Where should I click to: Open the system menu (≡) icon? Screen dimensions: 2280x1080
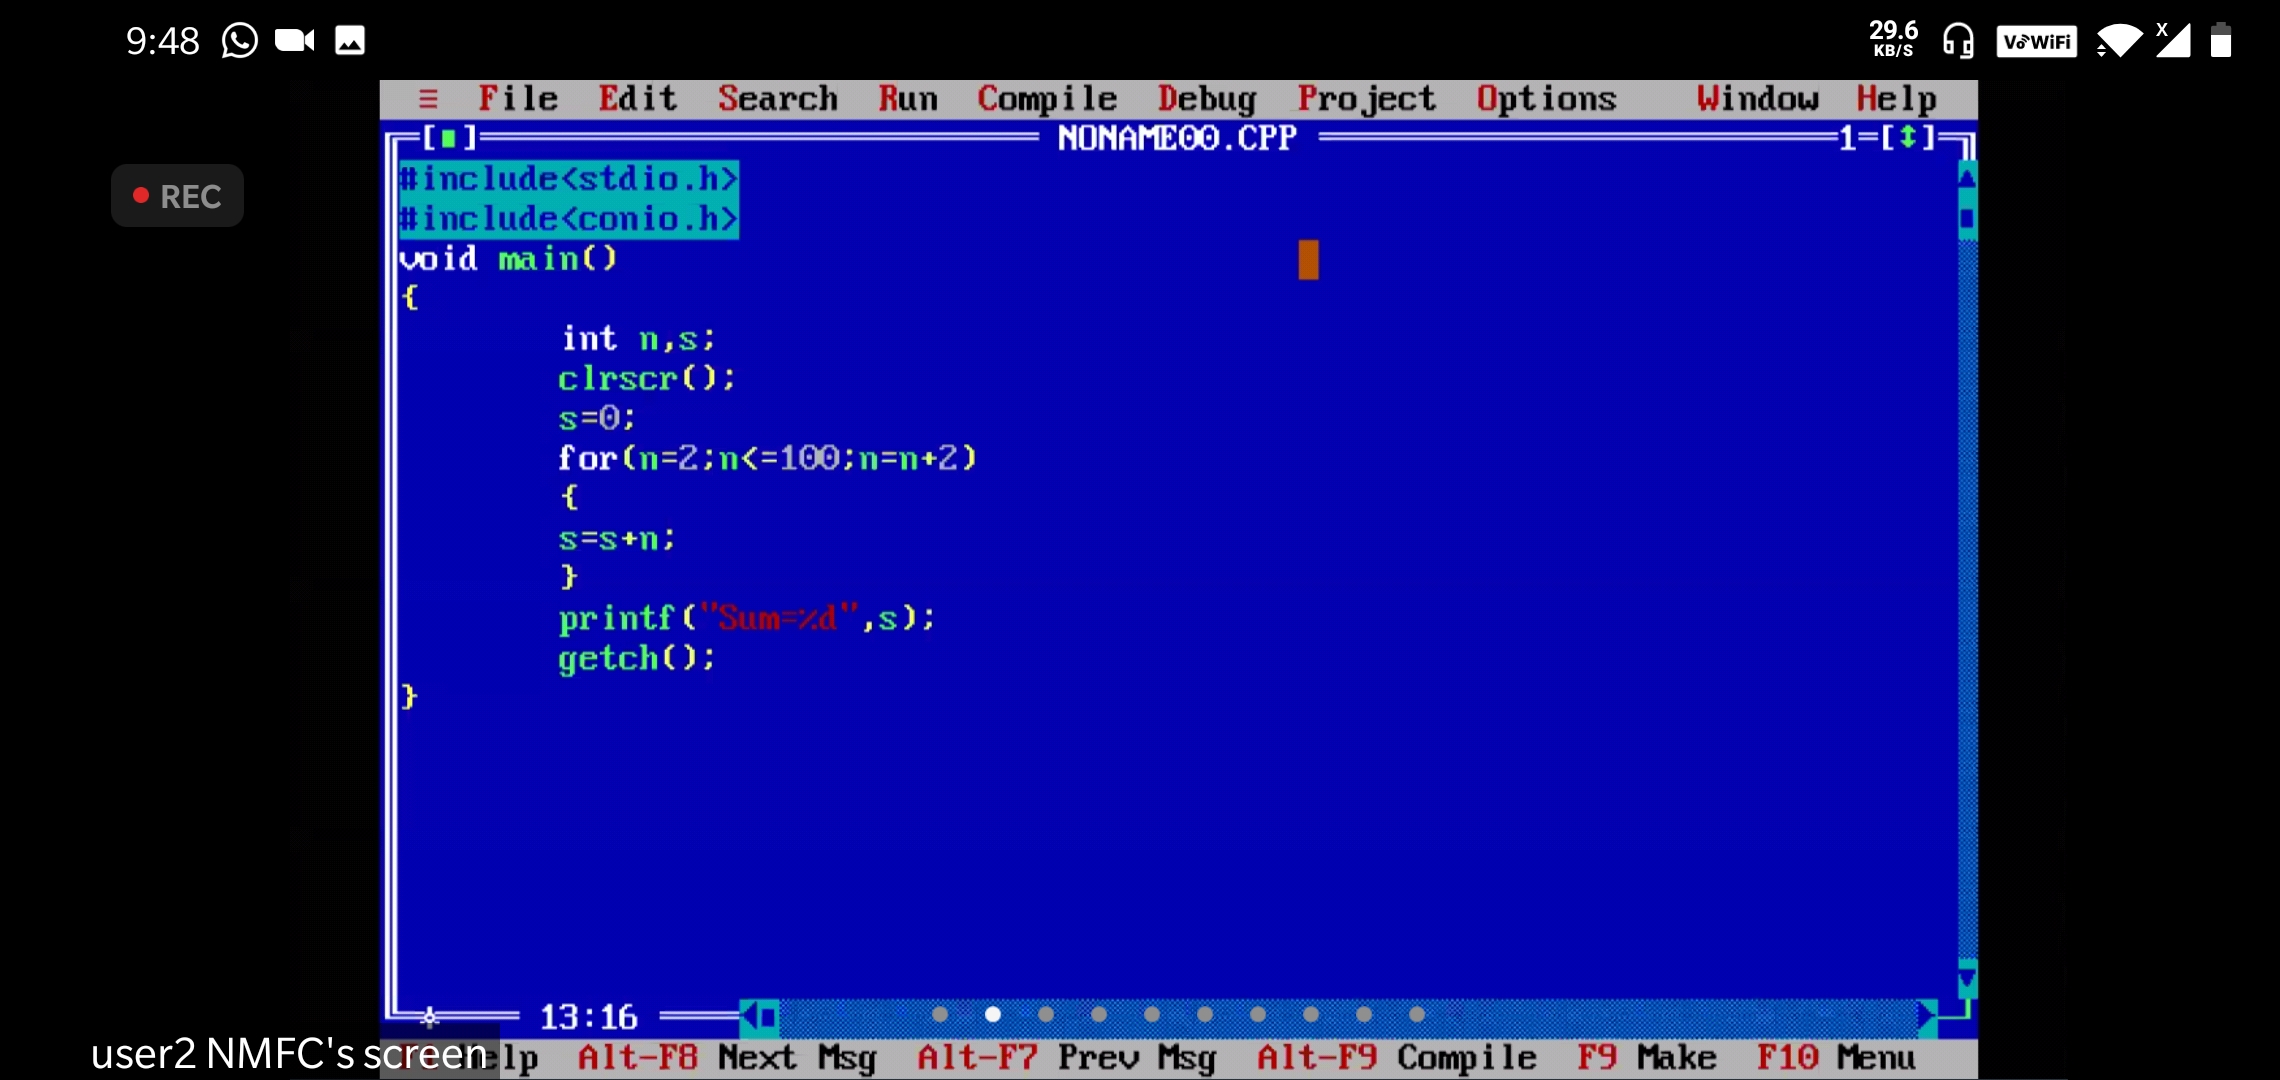tap(428, 98)
